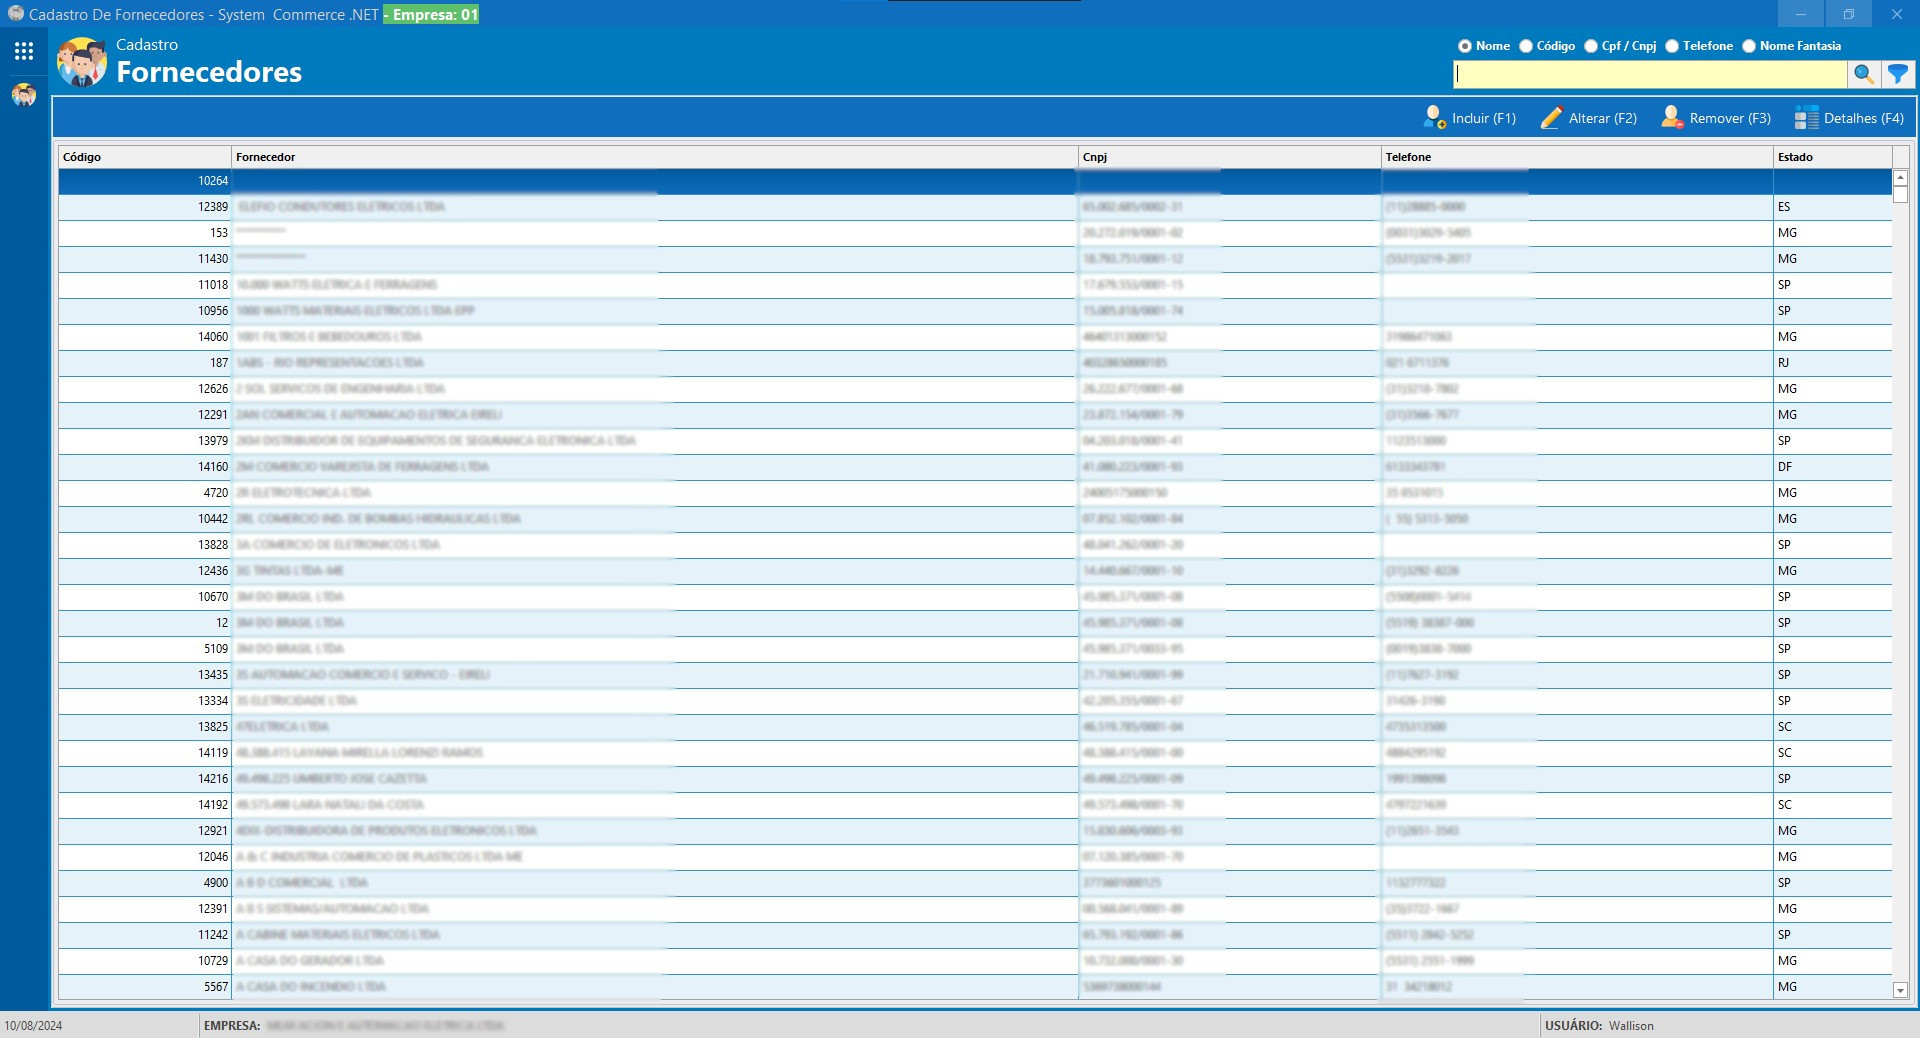Select the Telefone search radio button
The image size is (1920, 1038).
[1672, 46]
